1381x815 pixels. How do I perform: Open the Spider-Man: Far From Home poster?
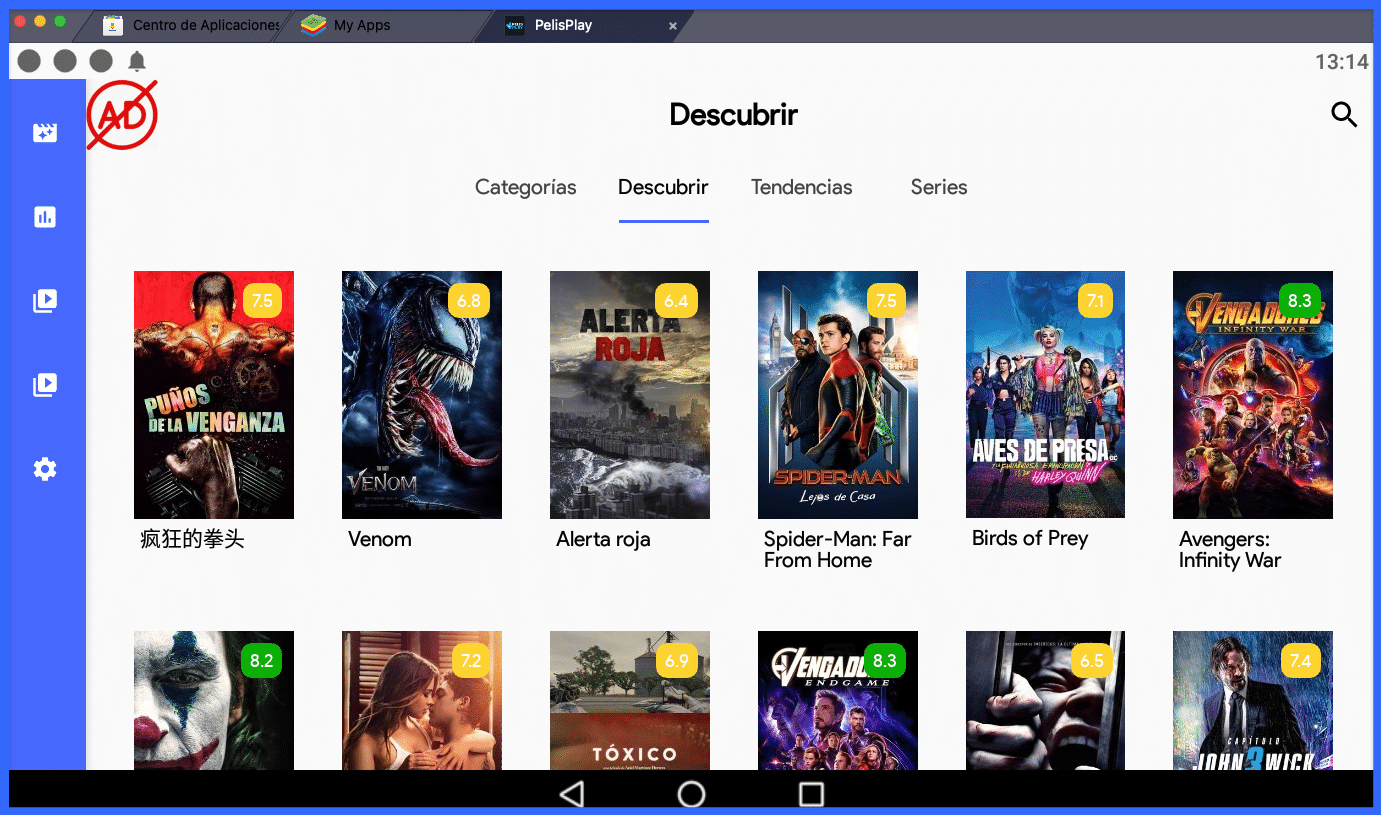point(837,394)
